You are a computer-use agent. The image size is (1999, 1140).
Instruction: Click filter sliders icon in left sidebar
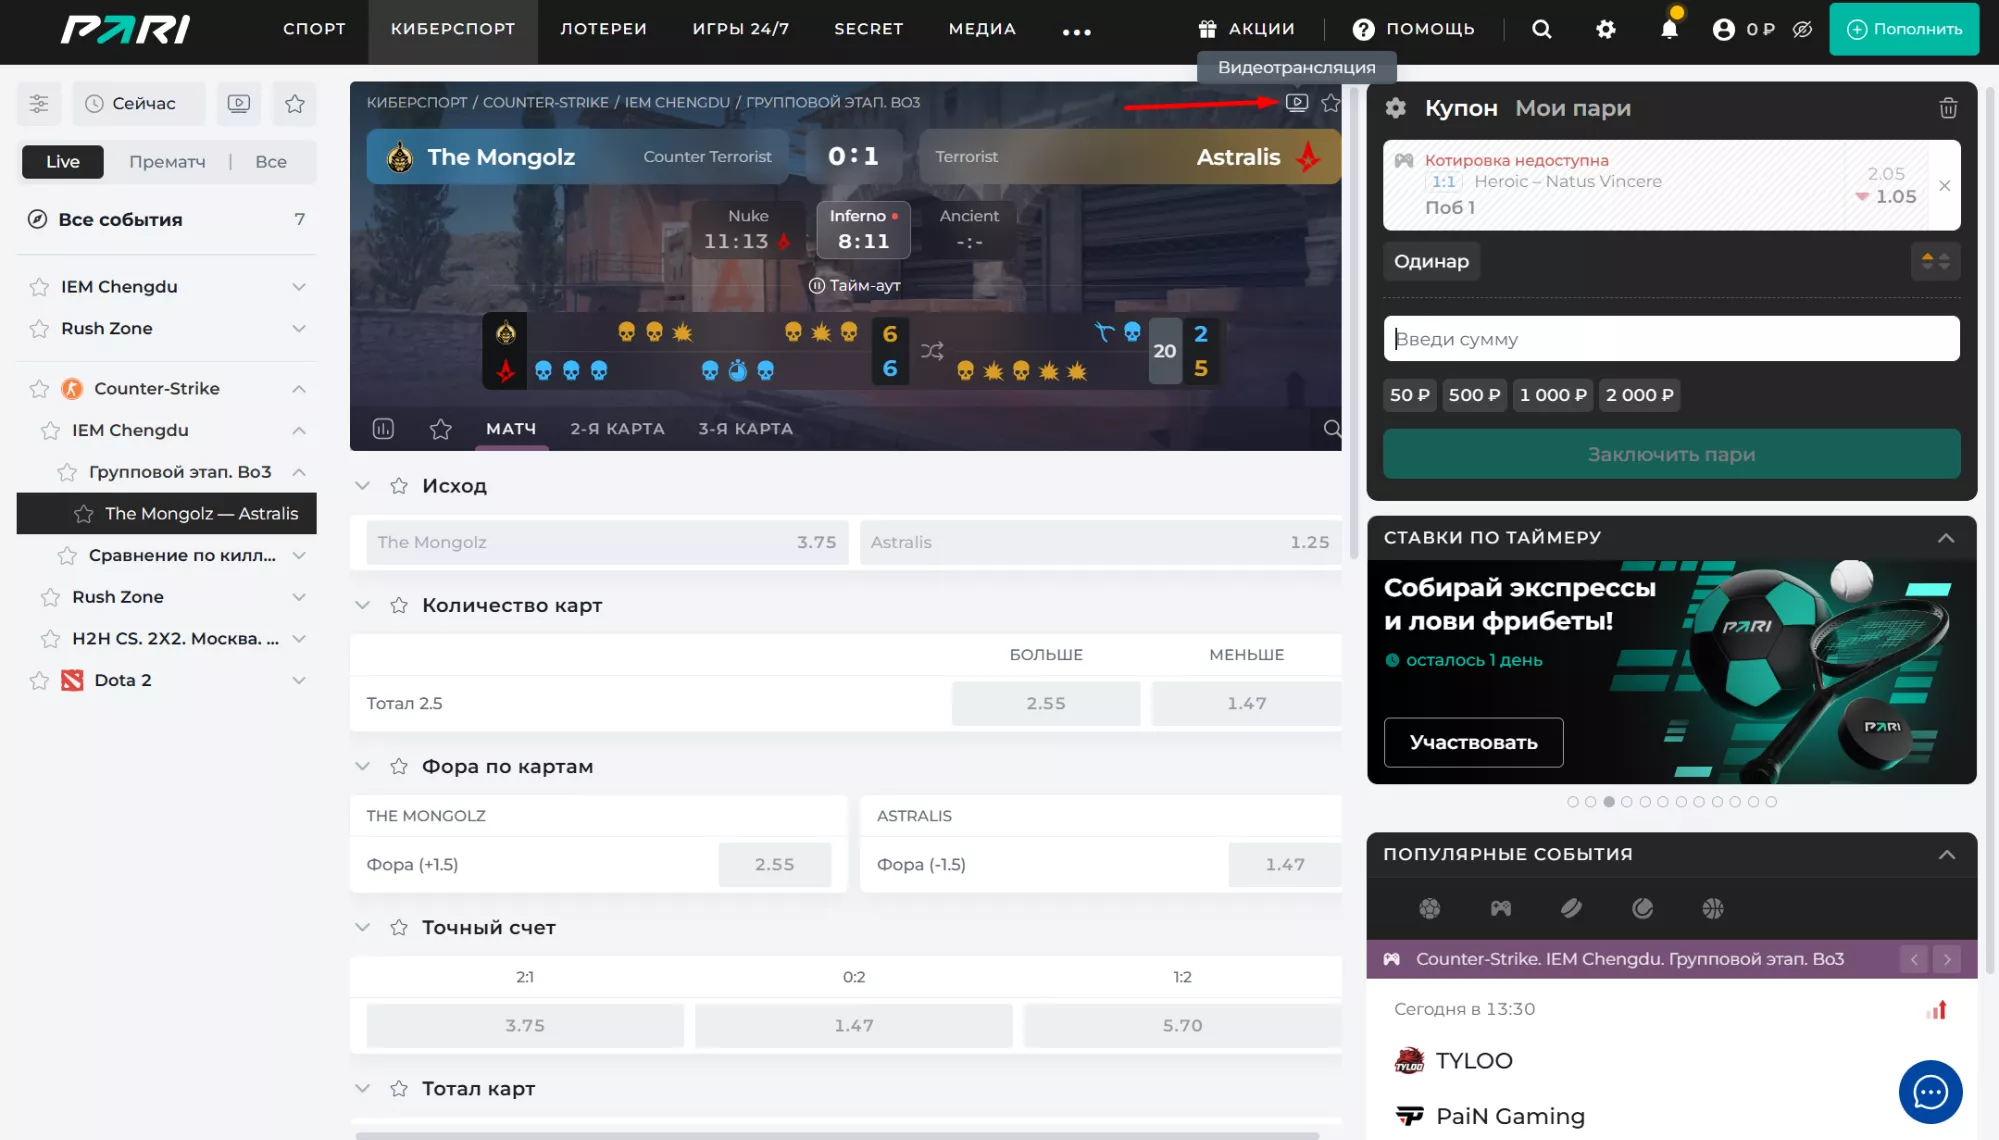coord(39,103)
